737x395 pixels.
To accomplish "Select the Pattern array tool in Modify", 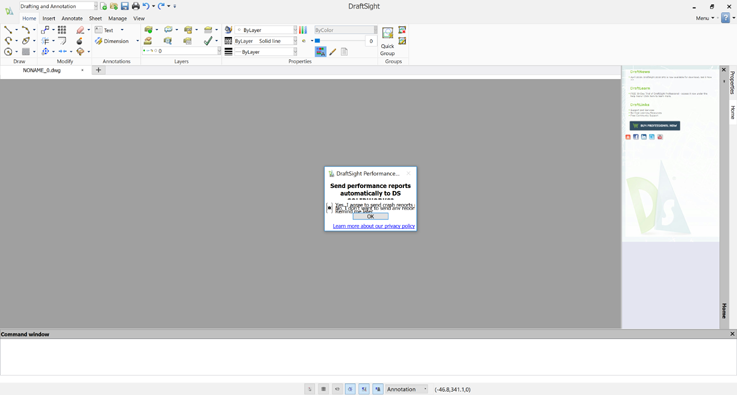I will pyautogui.click(x=62, y=30).
